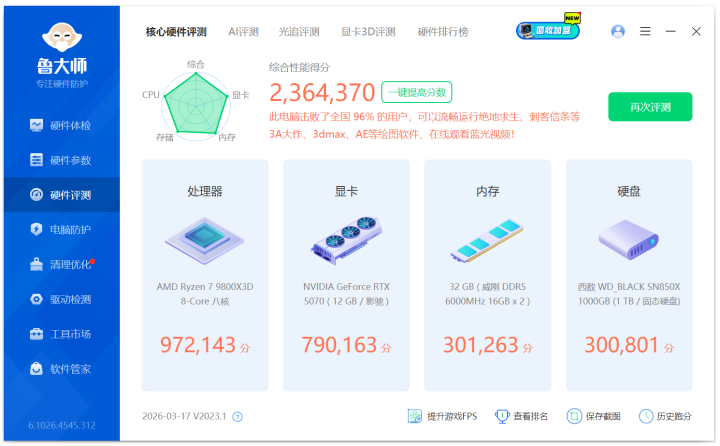Open the user account avatar icon

[618, 31]
